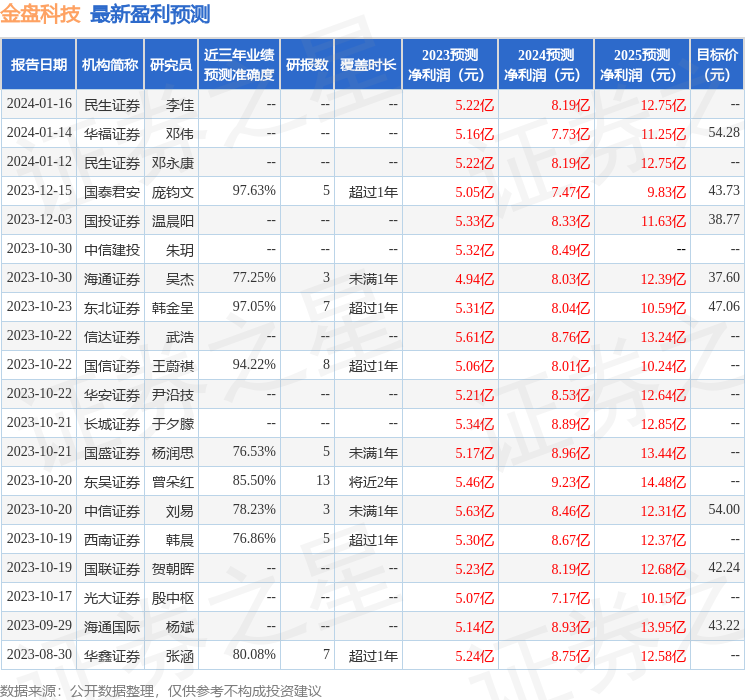Viewport: 745px width, 700px height.
Task: Select 西南证券 institution cell
Action: click(112, 540)
